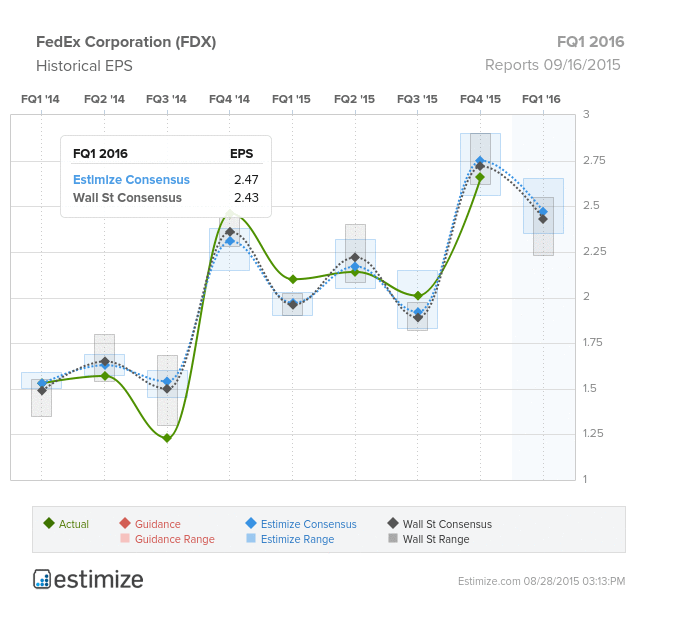Click the Wall St Range gray swatch

click(393, 538)
